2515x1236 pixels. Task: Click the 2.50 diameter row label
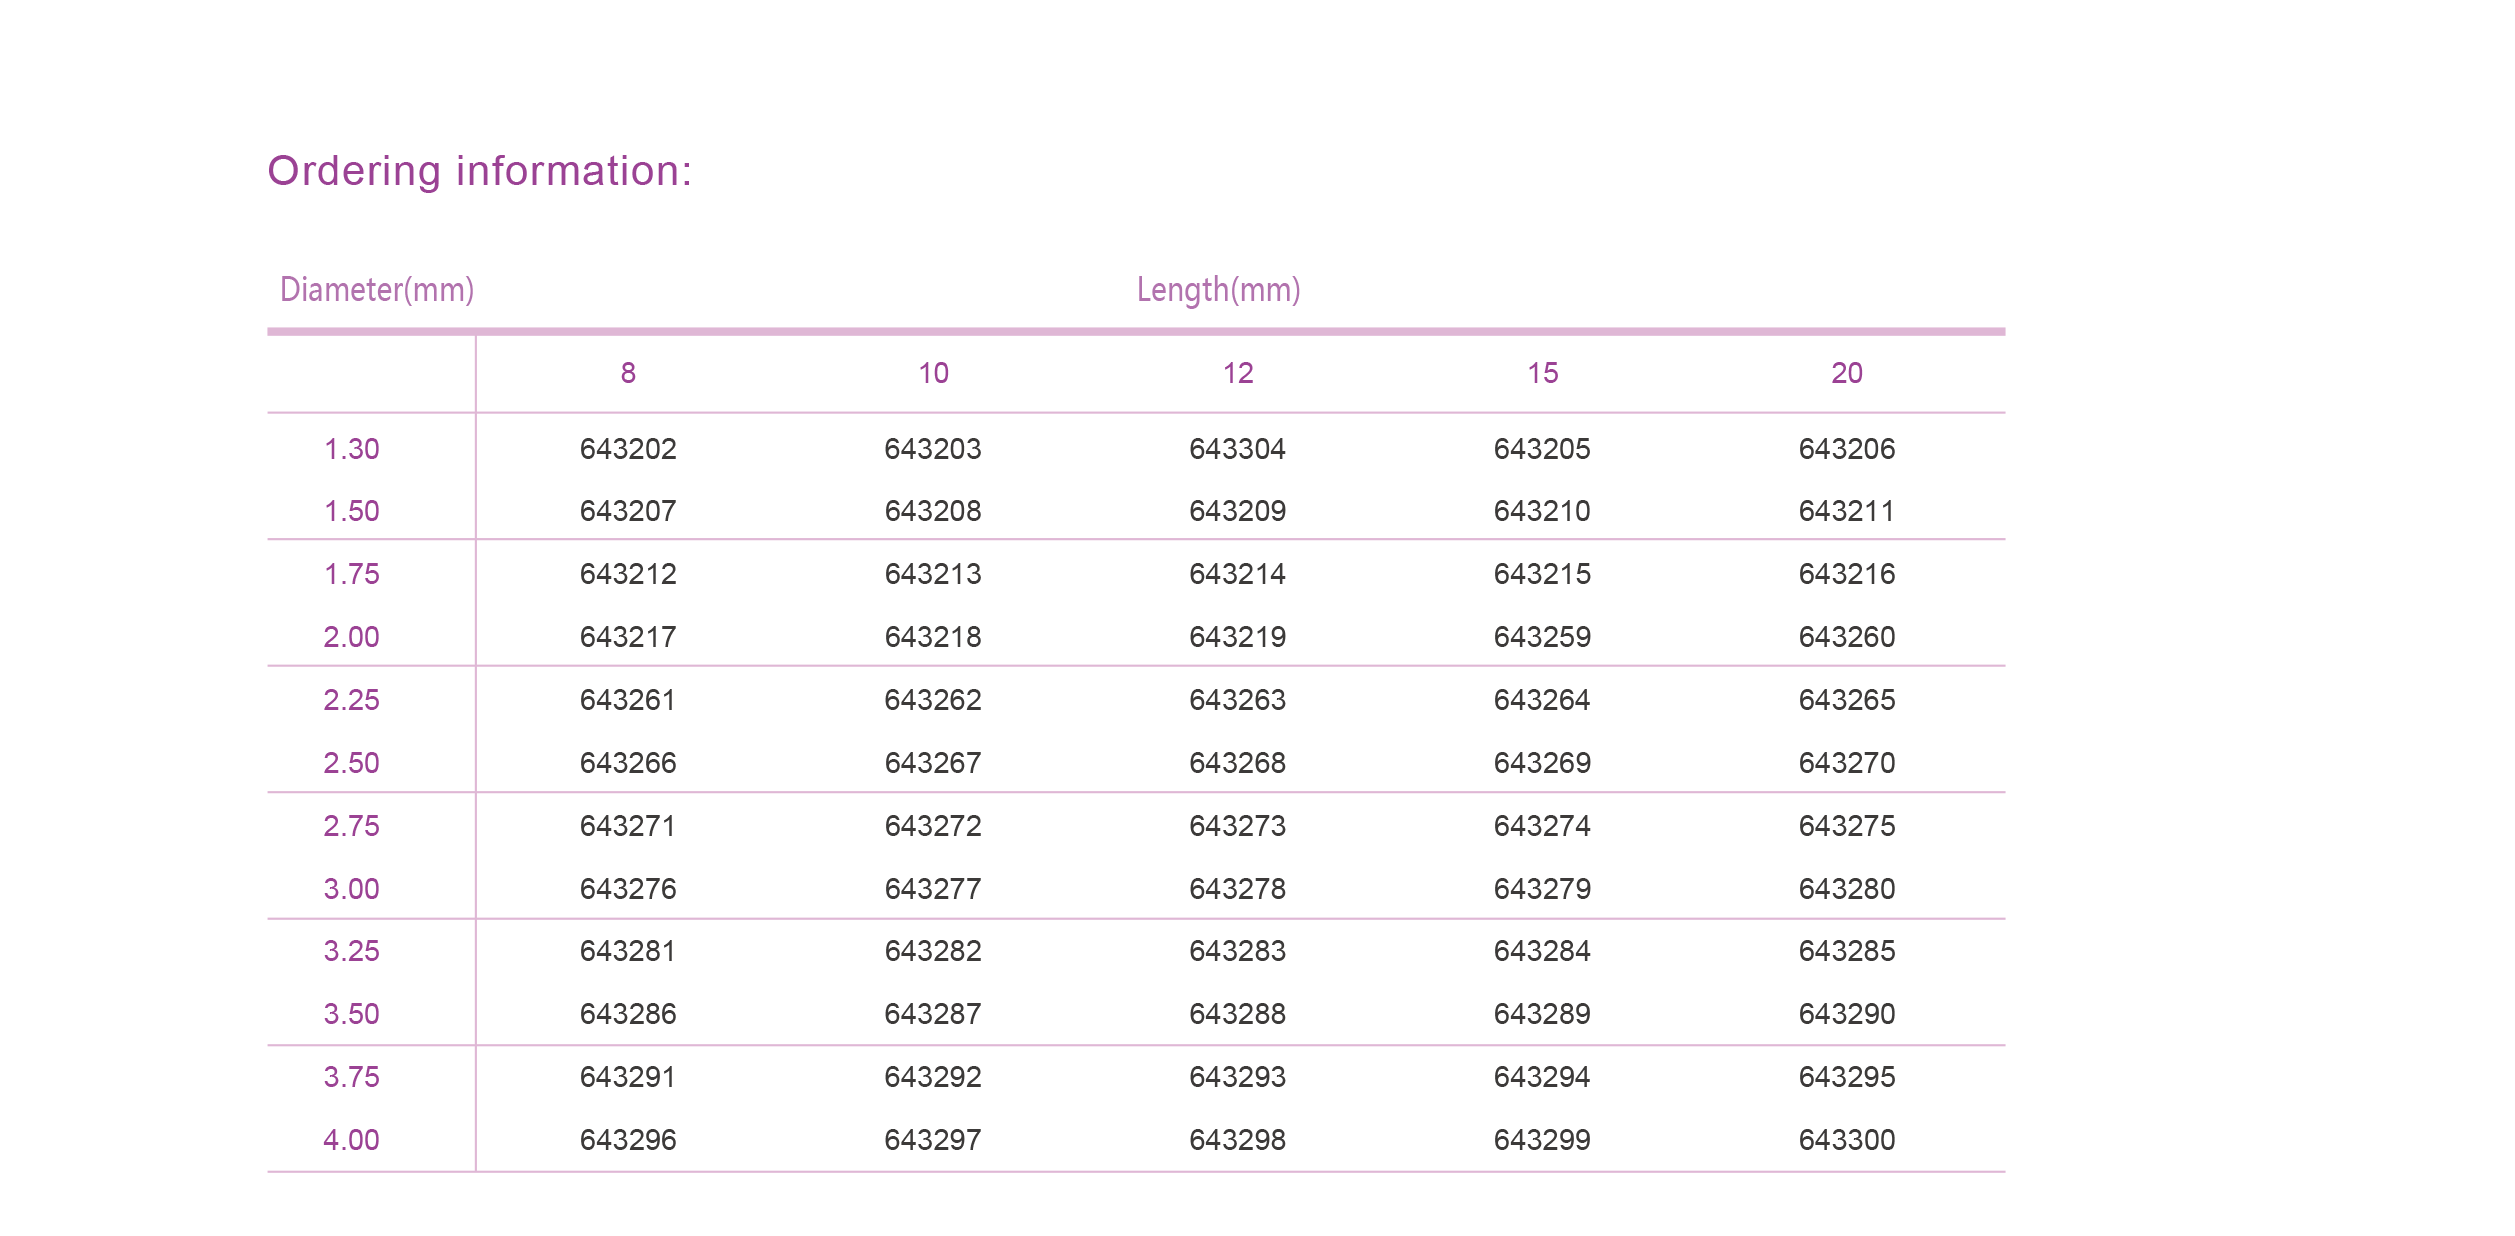(351, 763)
